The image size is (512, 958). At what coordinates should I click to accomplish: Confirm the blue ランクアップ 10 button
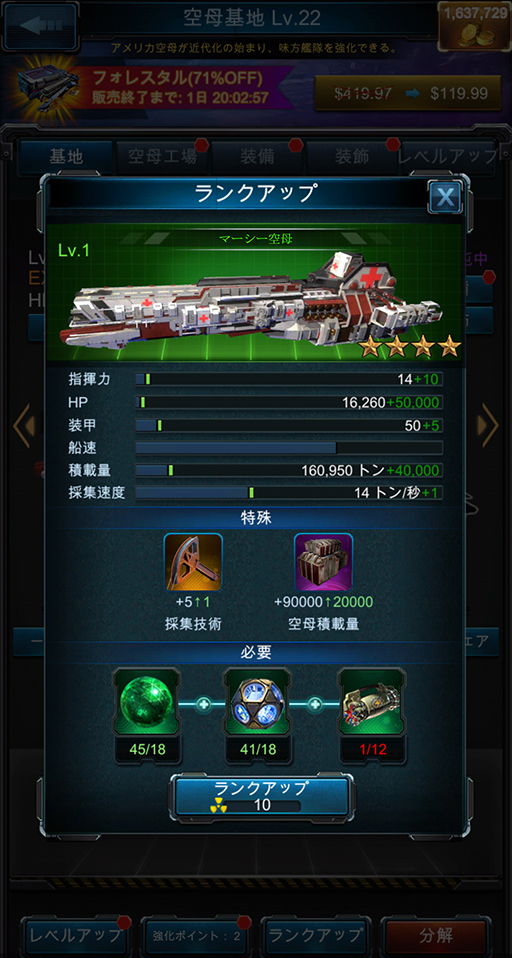[x=261, y=797]
